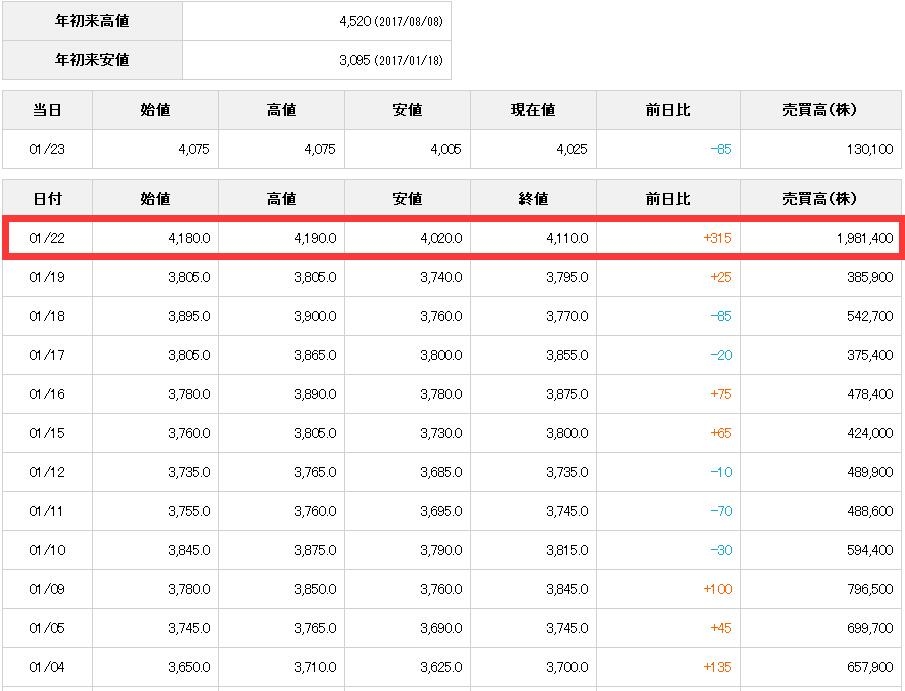
Task: Click the 当日 column header
Action: tap(47, 110)
